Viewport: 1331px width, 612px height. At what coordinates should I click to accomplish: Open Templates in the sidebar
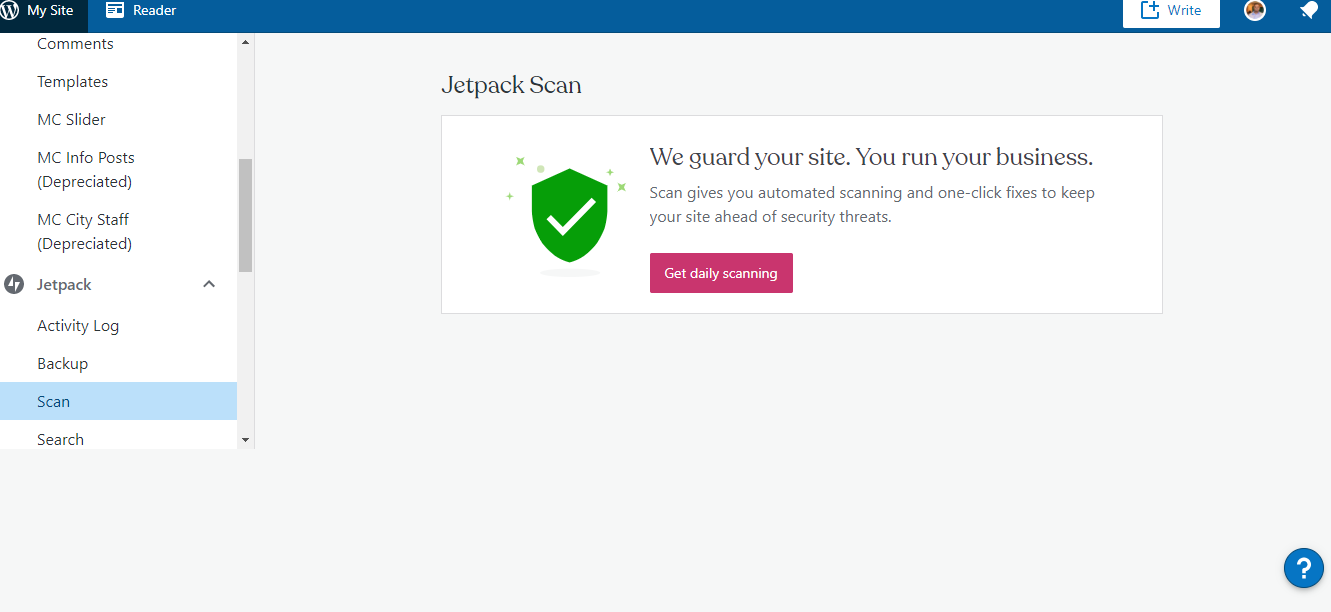click(x=72, y=82)
